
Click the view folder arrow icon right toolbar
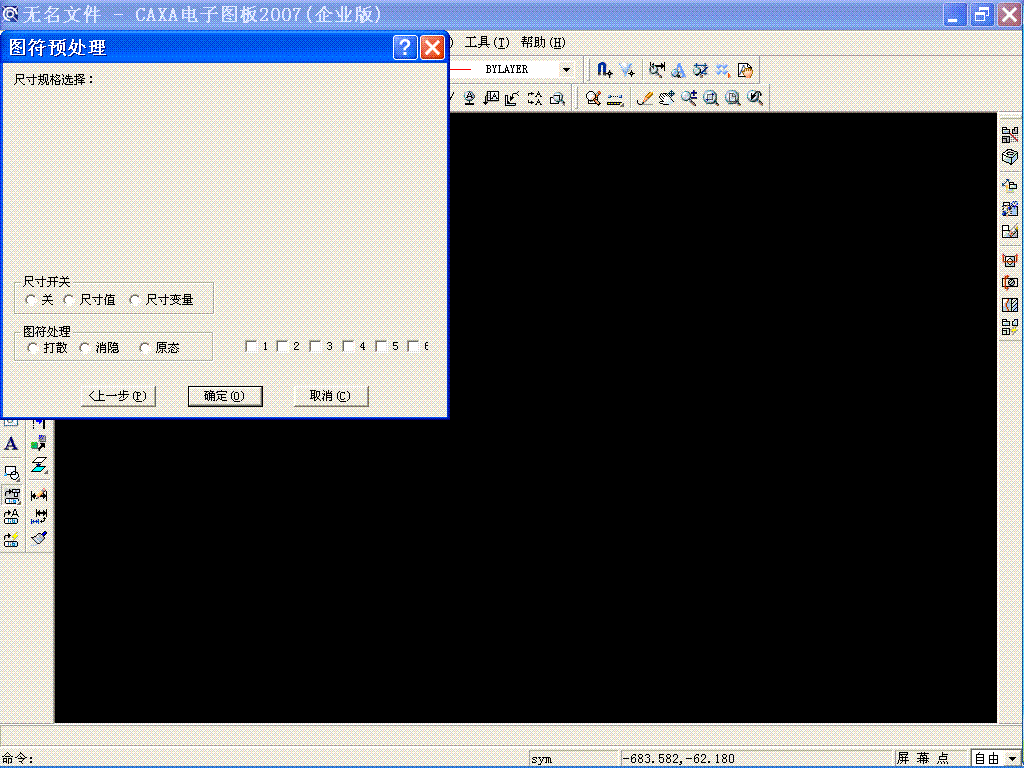1010,185
